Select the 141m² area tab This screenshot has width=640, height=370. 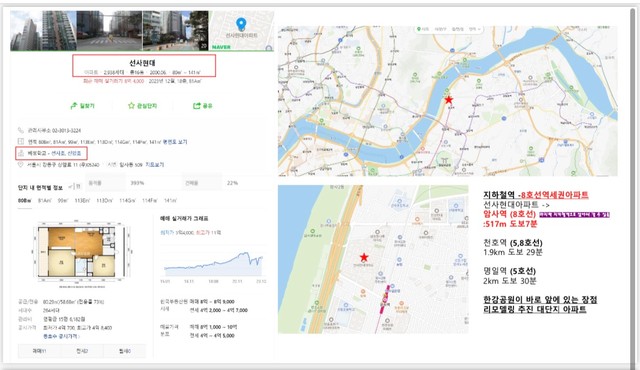click(x=170, y=201)
